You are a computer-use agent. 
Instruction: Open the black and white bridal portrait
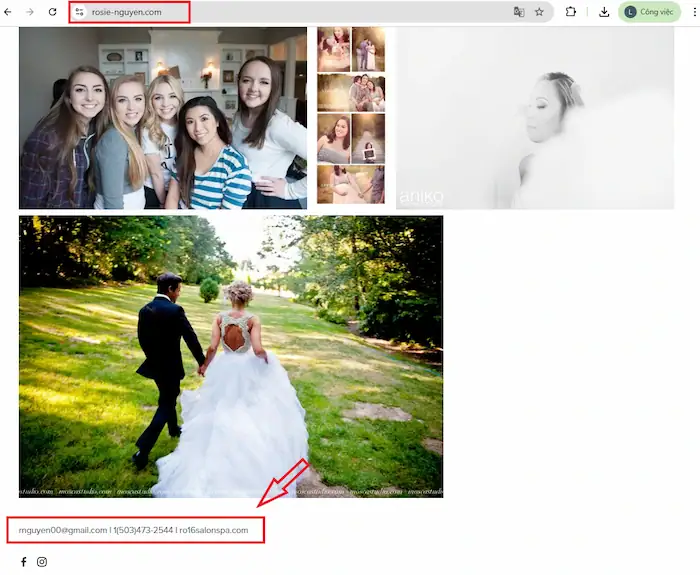535,118
